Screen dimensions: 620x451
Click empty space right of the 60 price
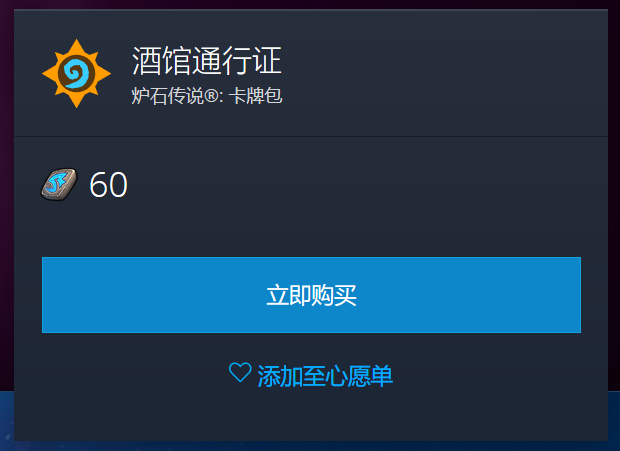click(356, 185)
